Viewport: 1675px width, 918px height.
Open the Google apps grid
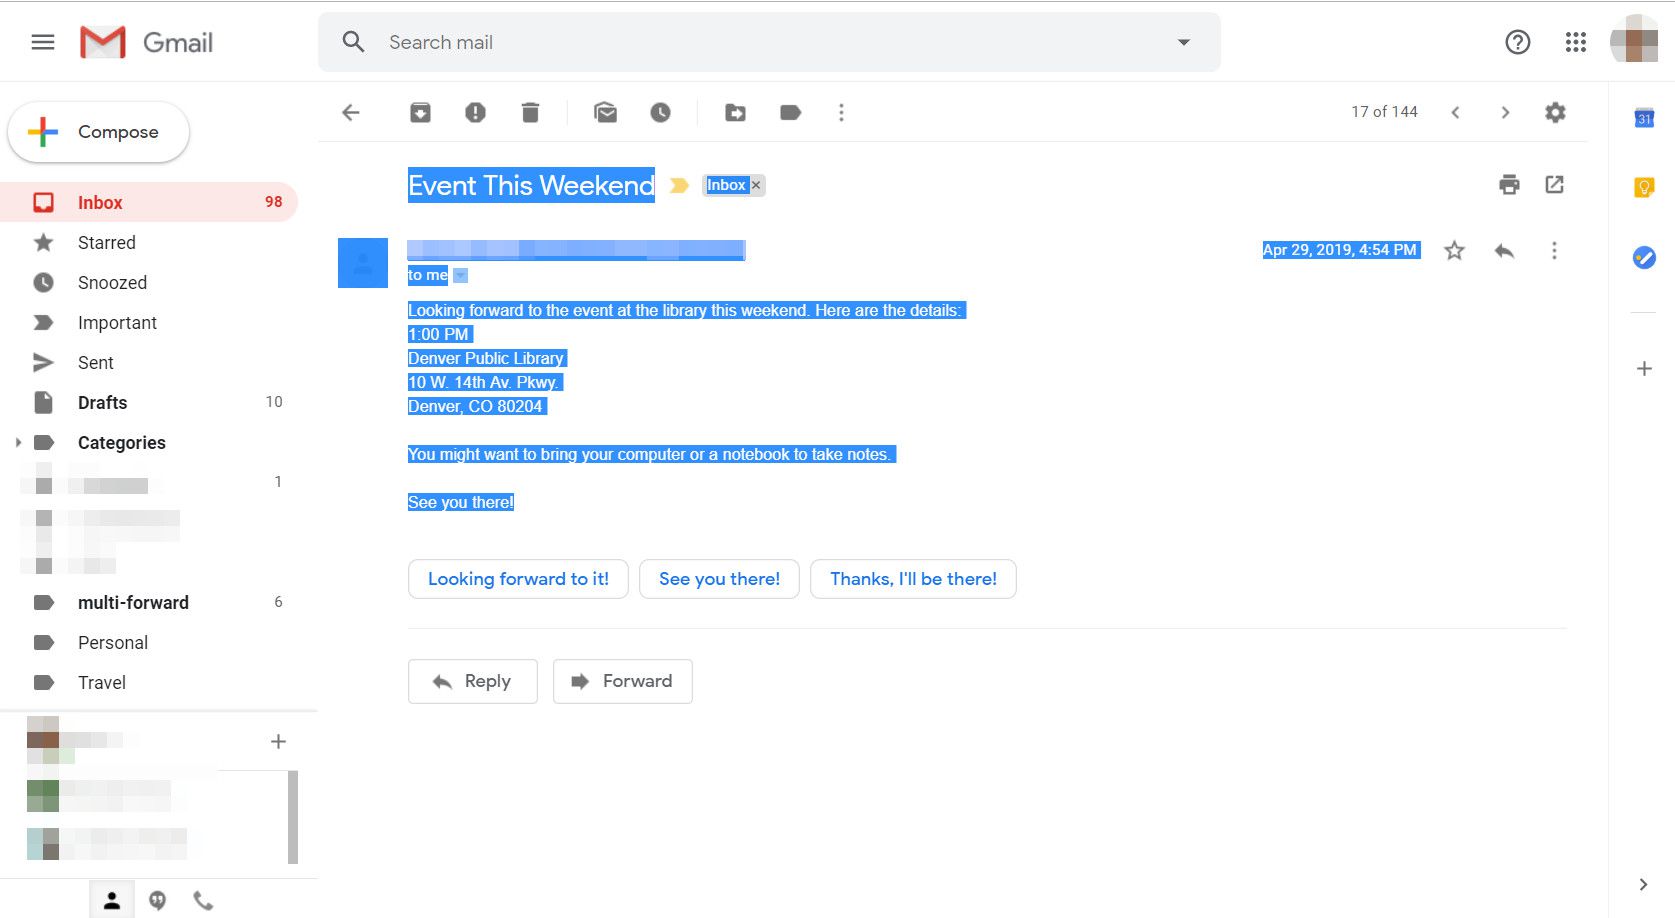[x=1576, y=42]
